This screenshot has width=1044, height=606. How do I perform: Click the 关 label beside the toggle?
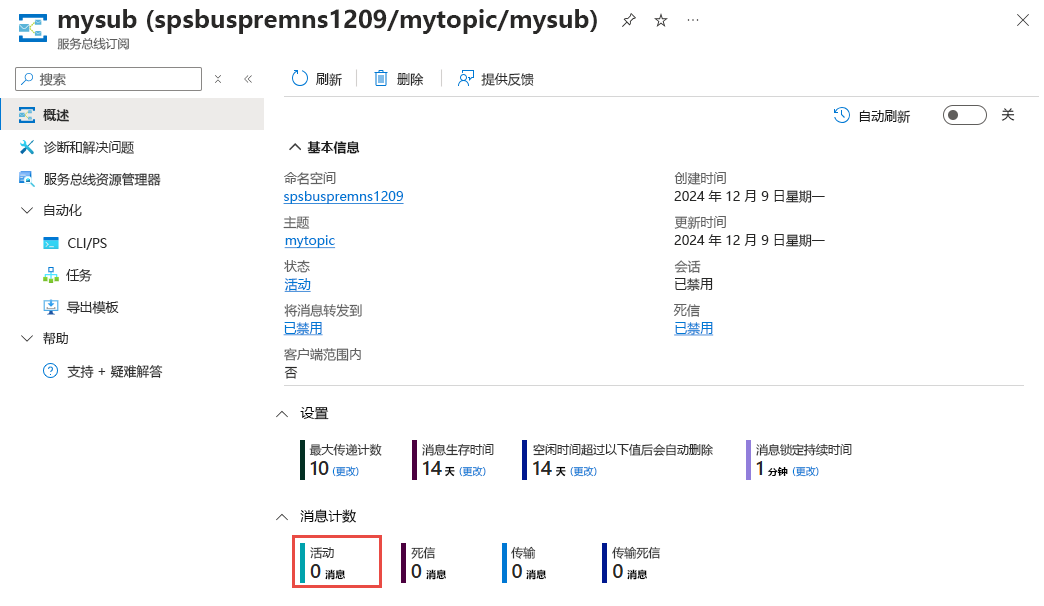tap(1008, 115)
